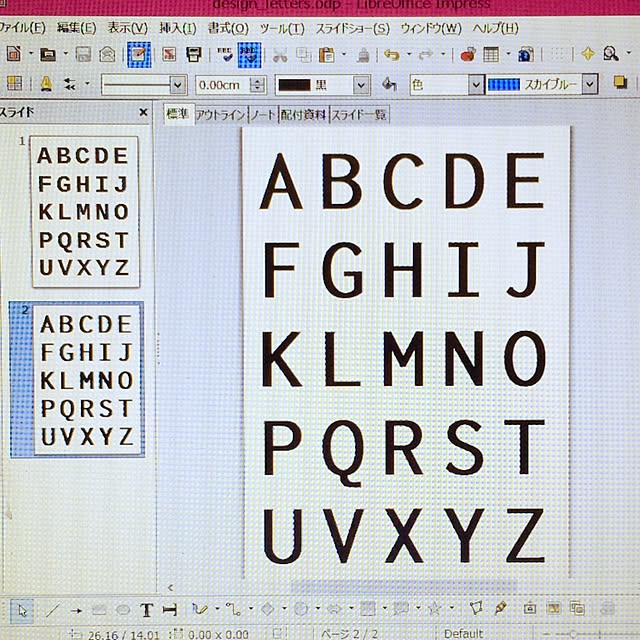Toggle shadow on selected object
This screenshot has width=640, height=640.
(620, 83)
